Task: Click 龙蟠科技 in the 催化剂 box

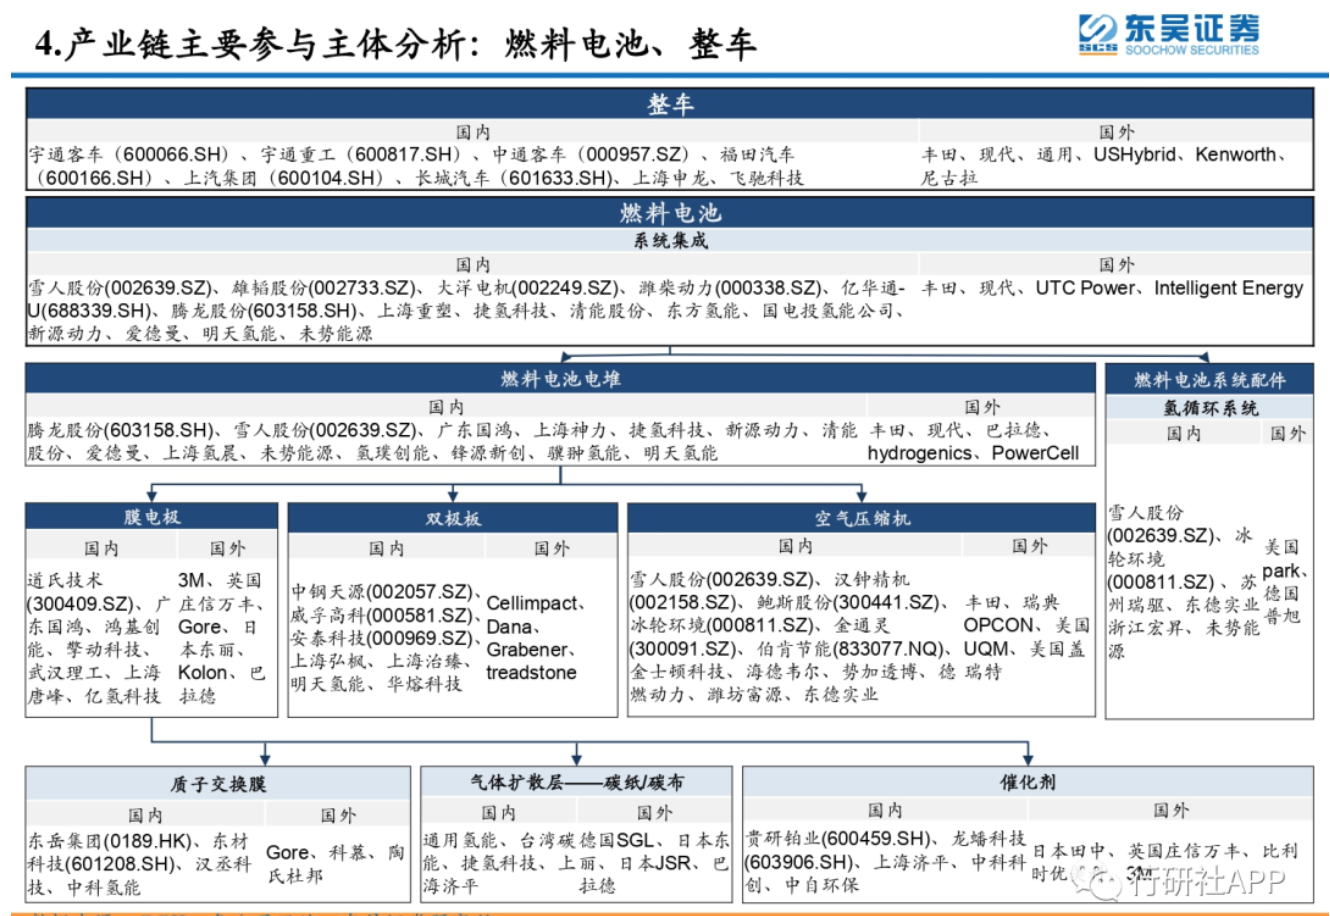Action: coord(988,839)
